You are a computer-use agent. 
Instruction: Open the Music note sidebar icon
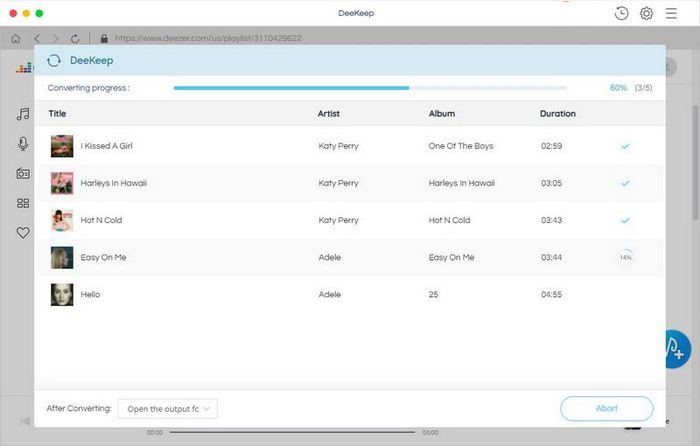(23, 114)
